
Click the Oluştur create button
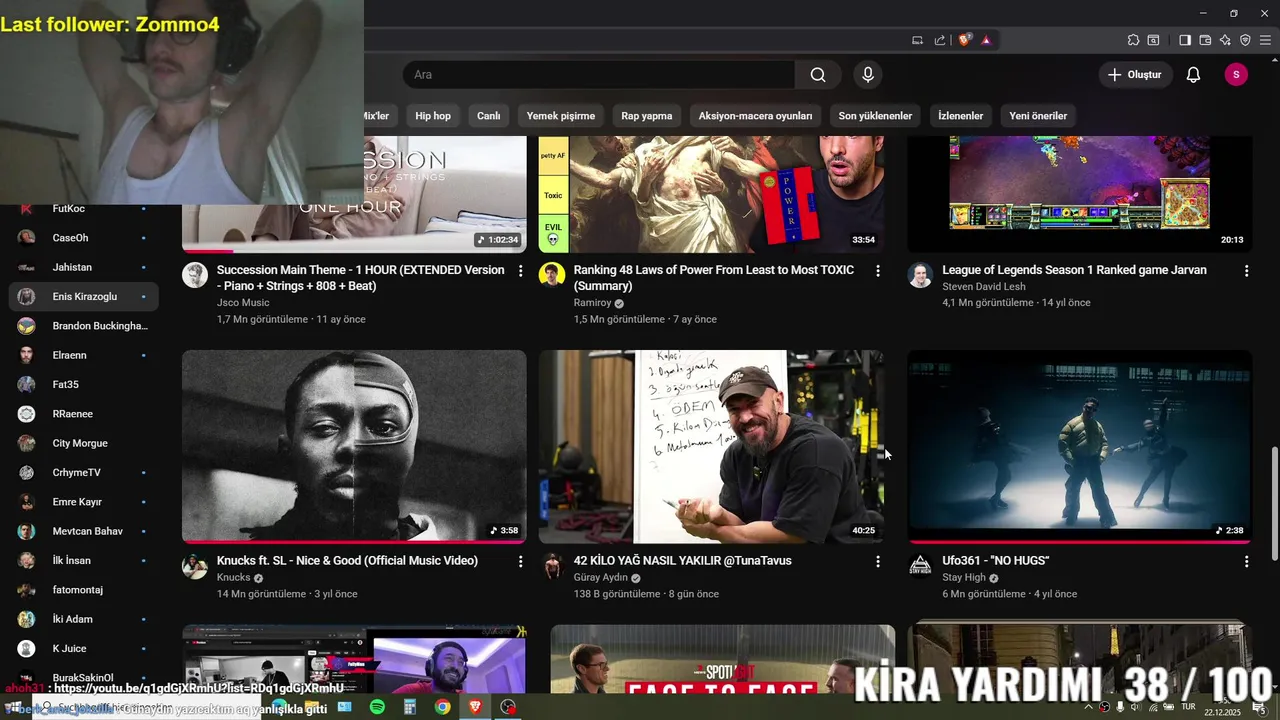click(x=1135, y=75)
